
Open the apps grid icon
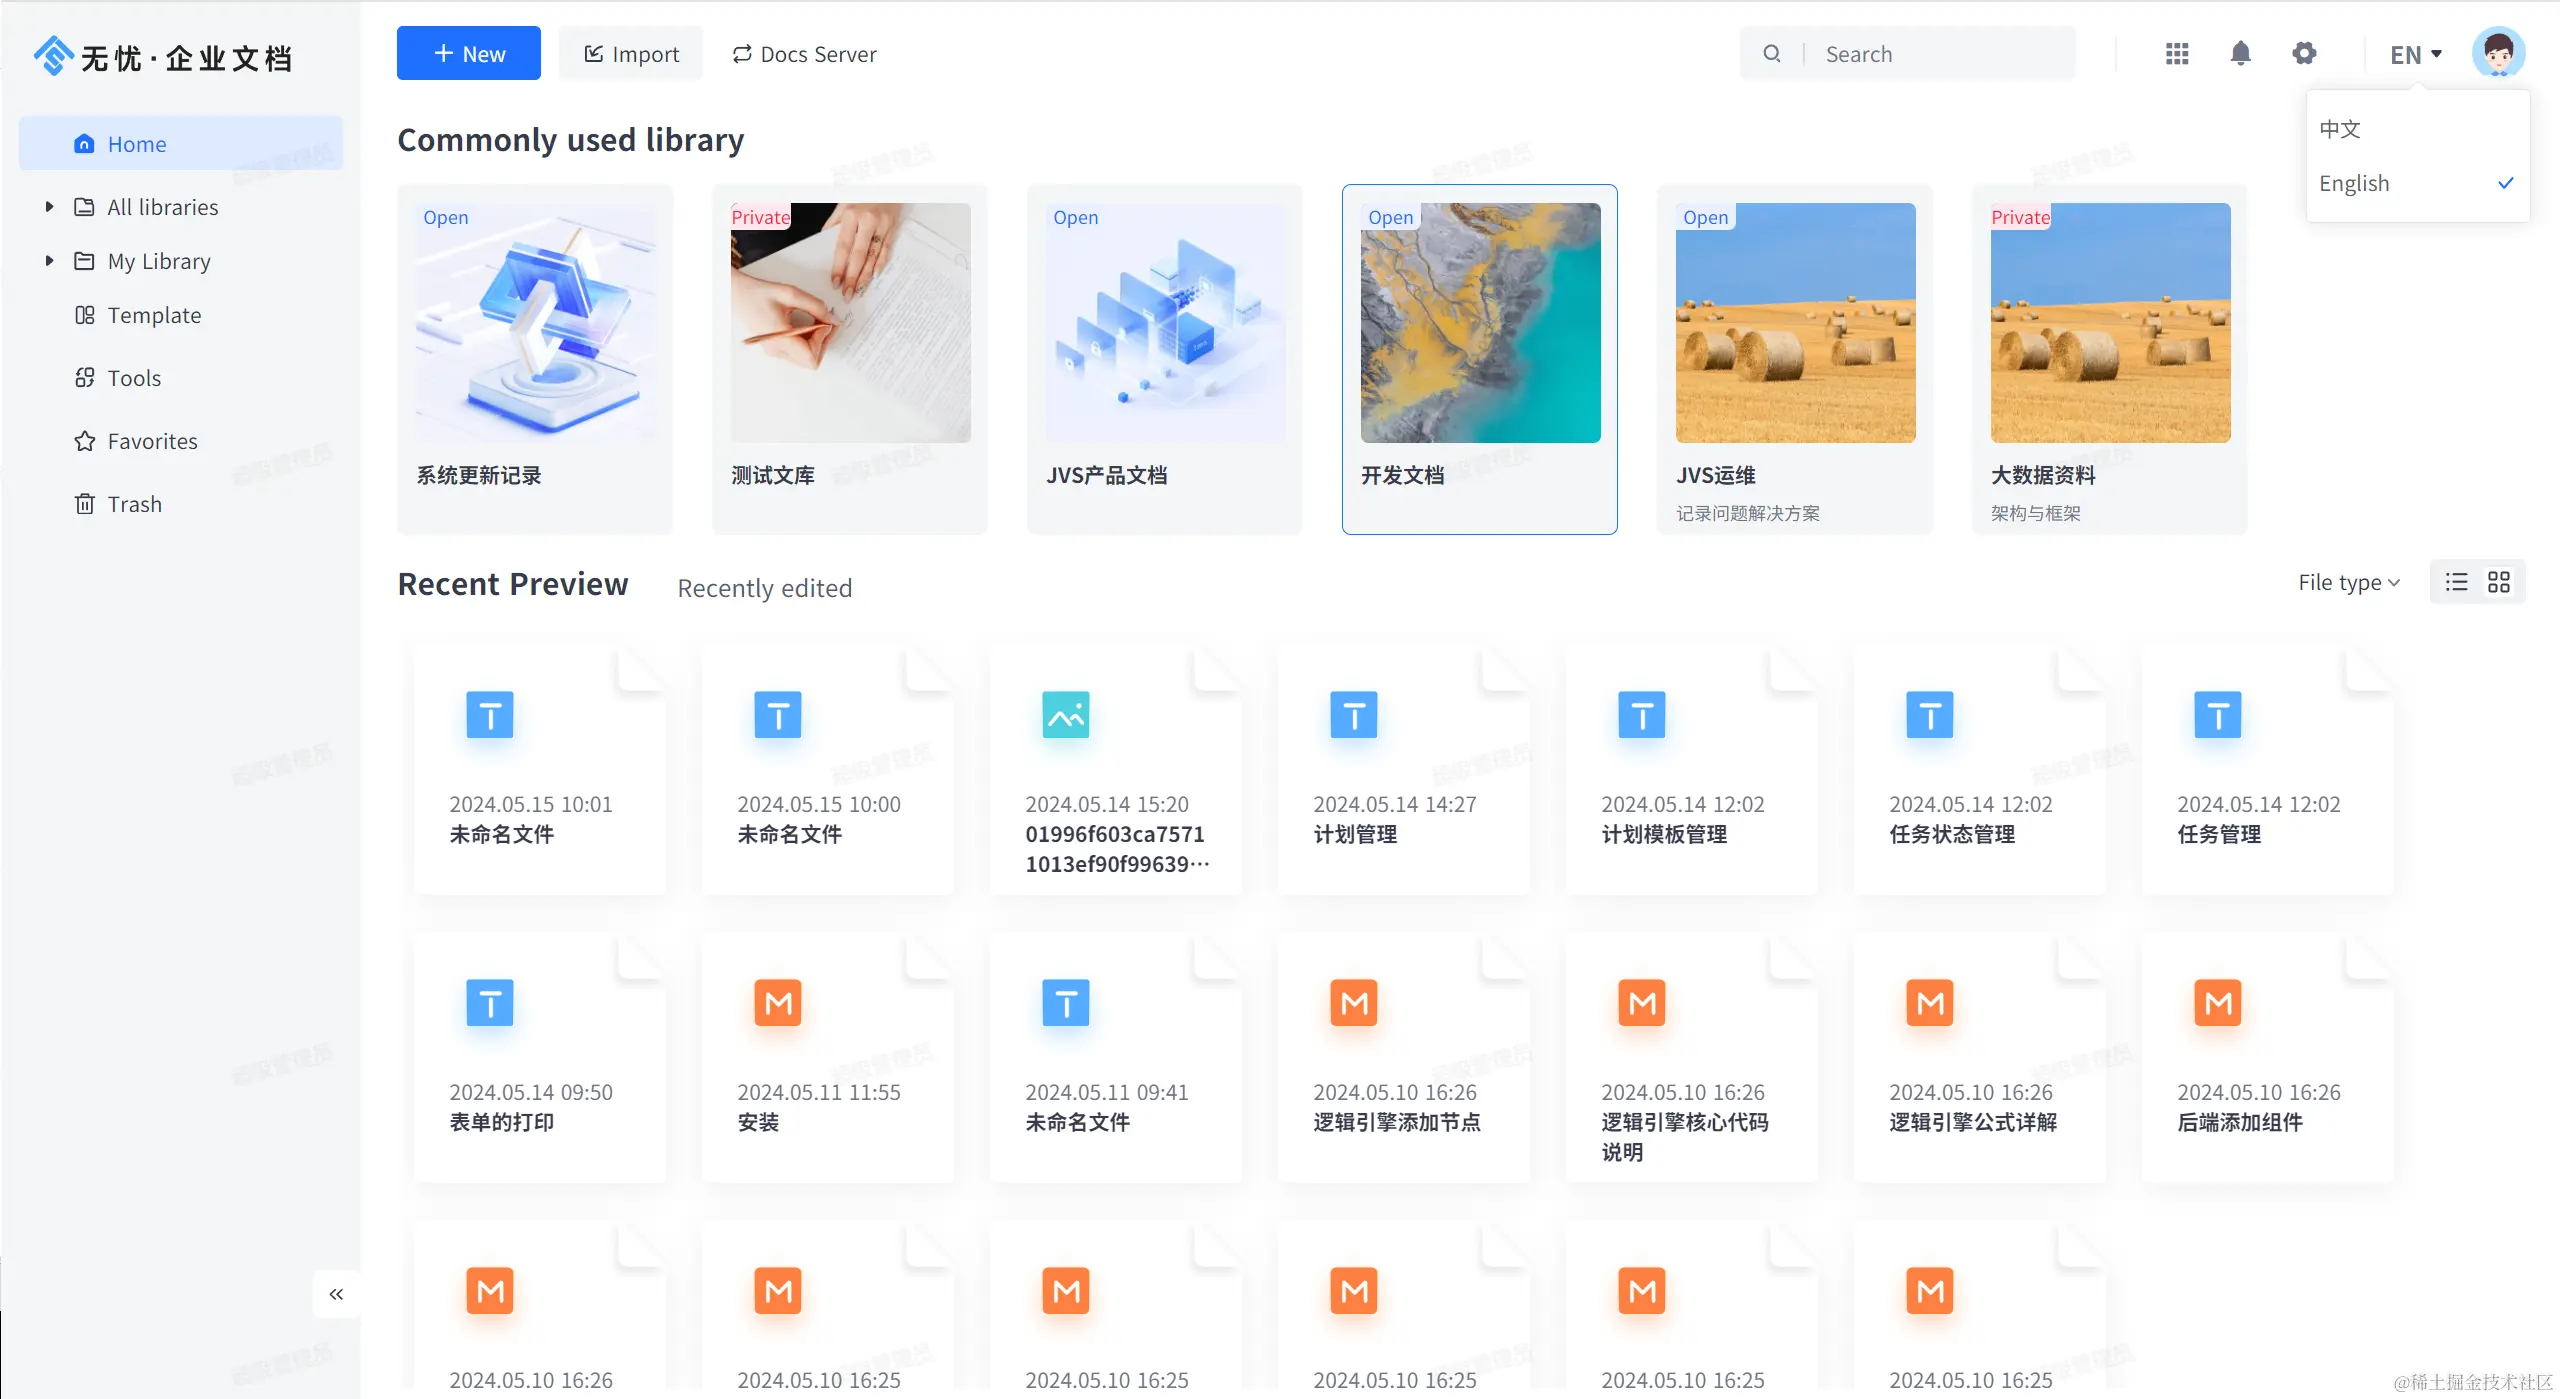[x=2177, y=54]
